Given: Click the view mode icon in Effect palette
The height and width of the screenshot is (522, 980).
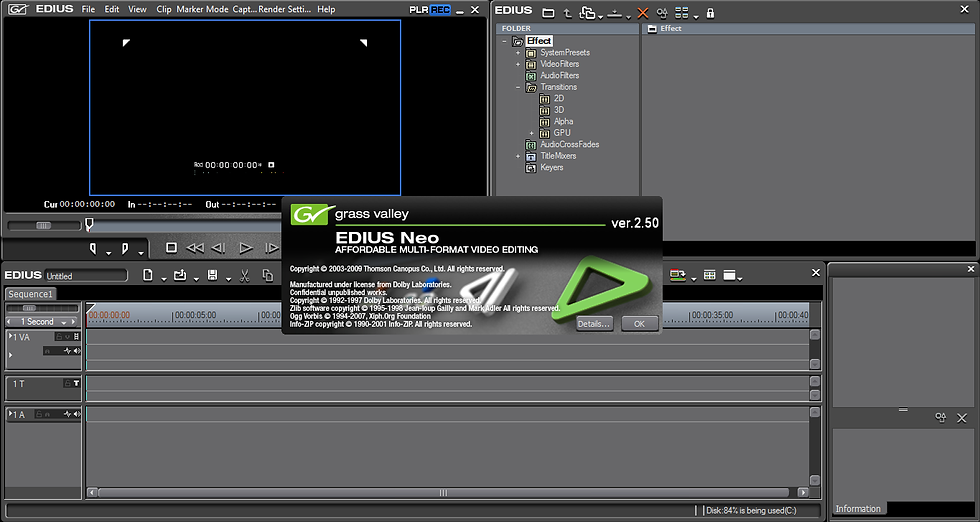Looking at the screenshot, I should pyautogui.click(x=682, y=13).
